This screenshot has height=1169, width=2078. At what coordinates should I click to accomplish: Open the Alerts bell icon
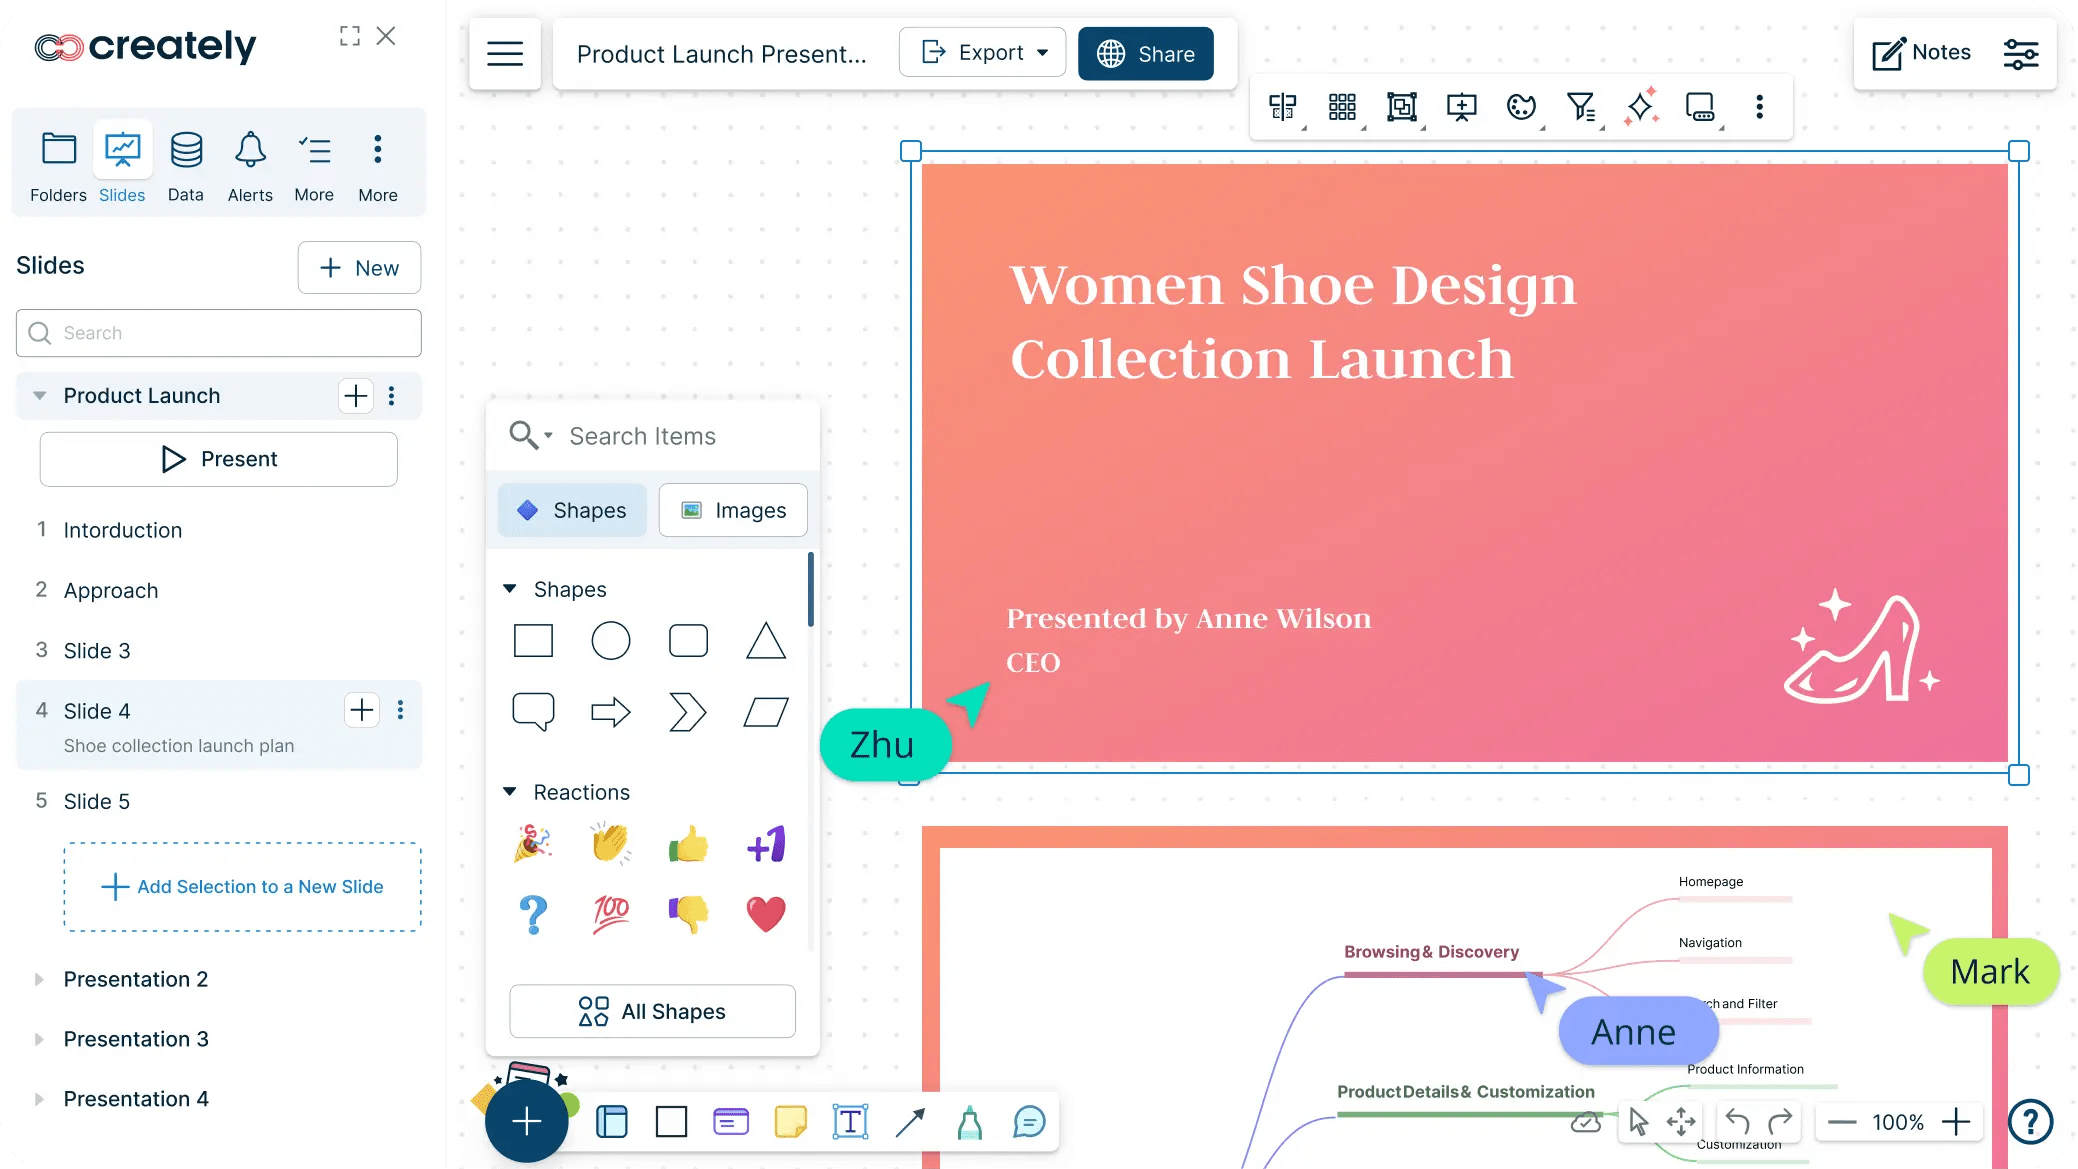click(x=249, y=165)
